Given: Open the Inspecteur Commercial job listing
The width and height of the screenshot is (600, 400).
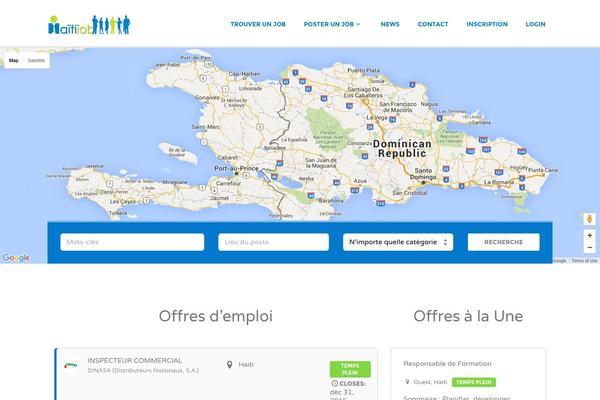Looking at the screenshot, I should 135,361.
